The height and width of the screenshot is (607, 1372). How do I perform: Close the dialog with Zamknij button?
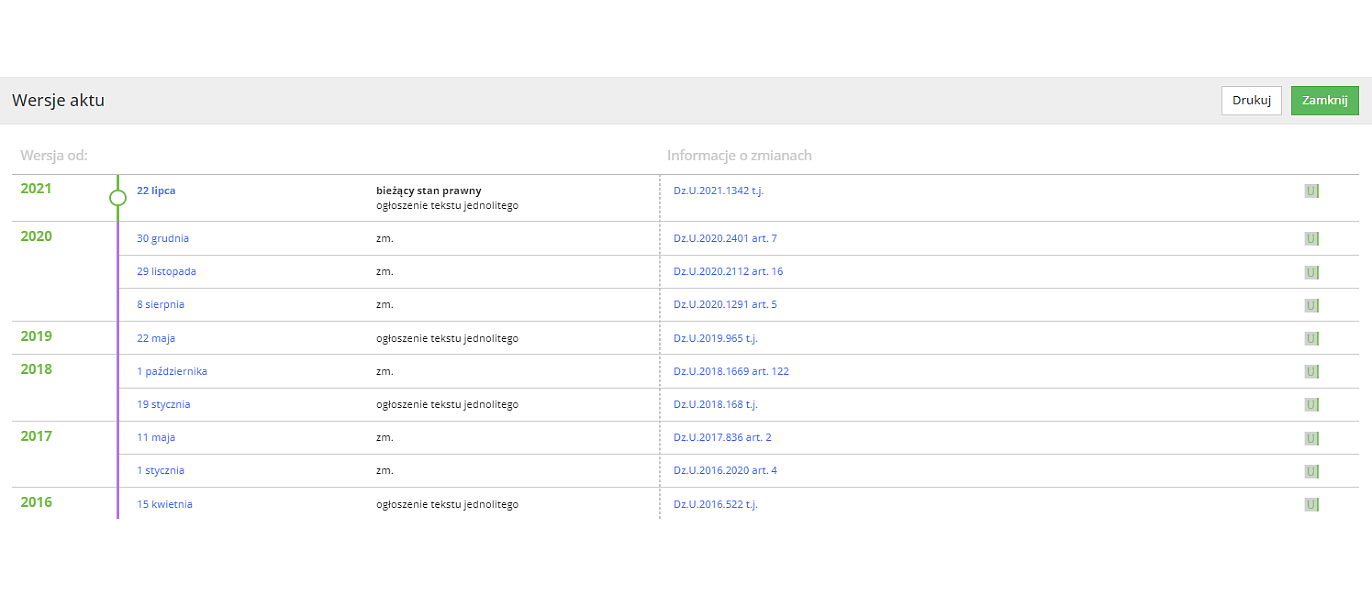click(x=1324, y=100)
